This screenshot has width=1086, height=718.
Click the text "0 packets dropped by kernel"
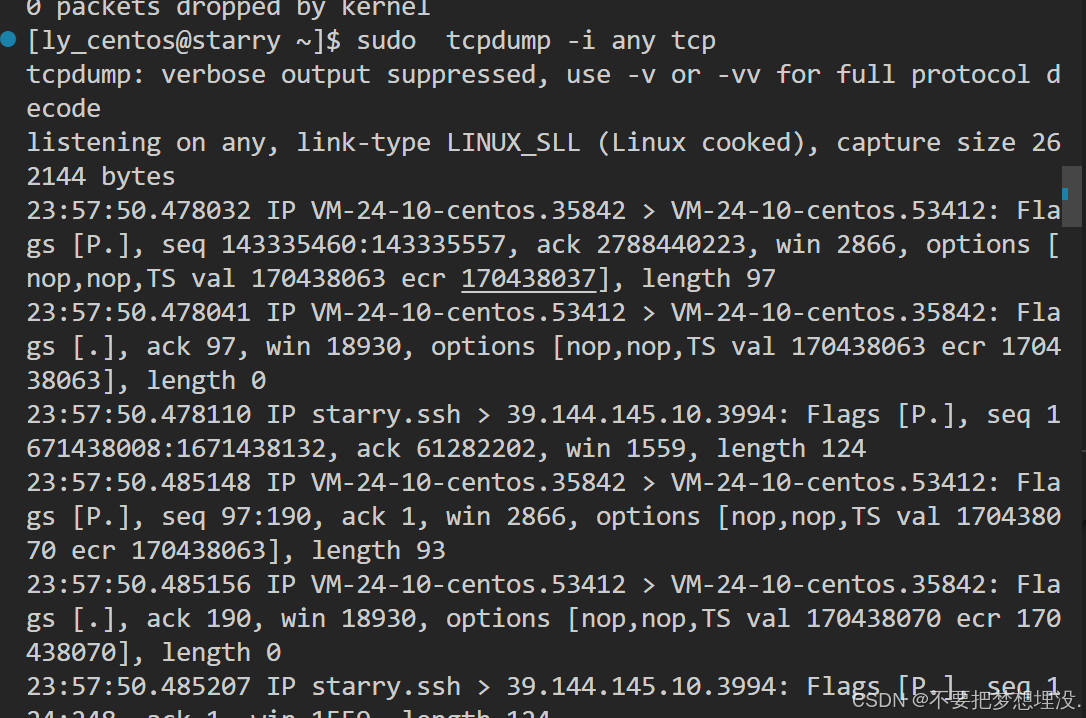[228, 9]
